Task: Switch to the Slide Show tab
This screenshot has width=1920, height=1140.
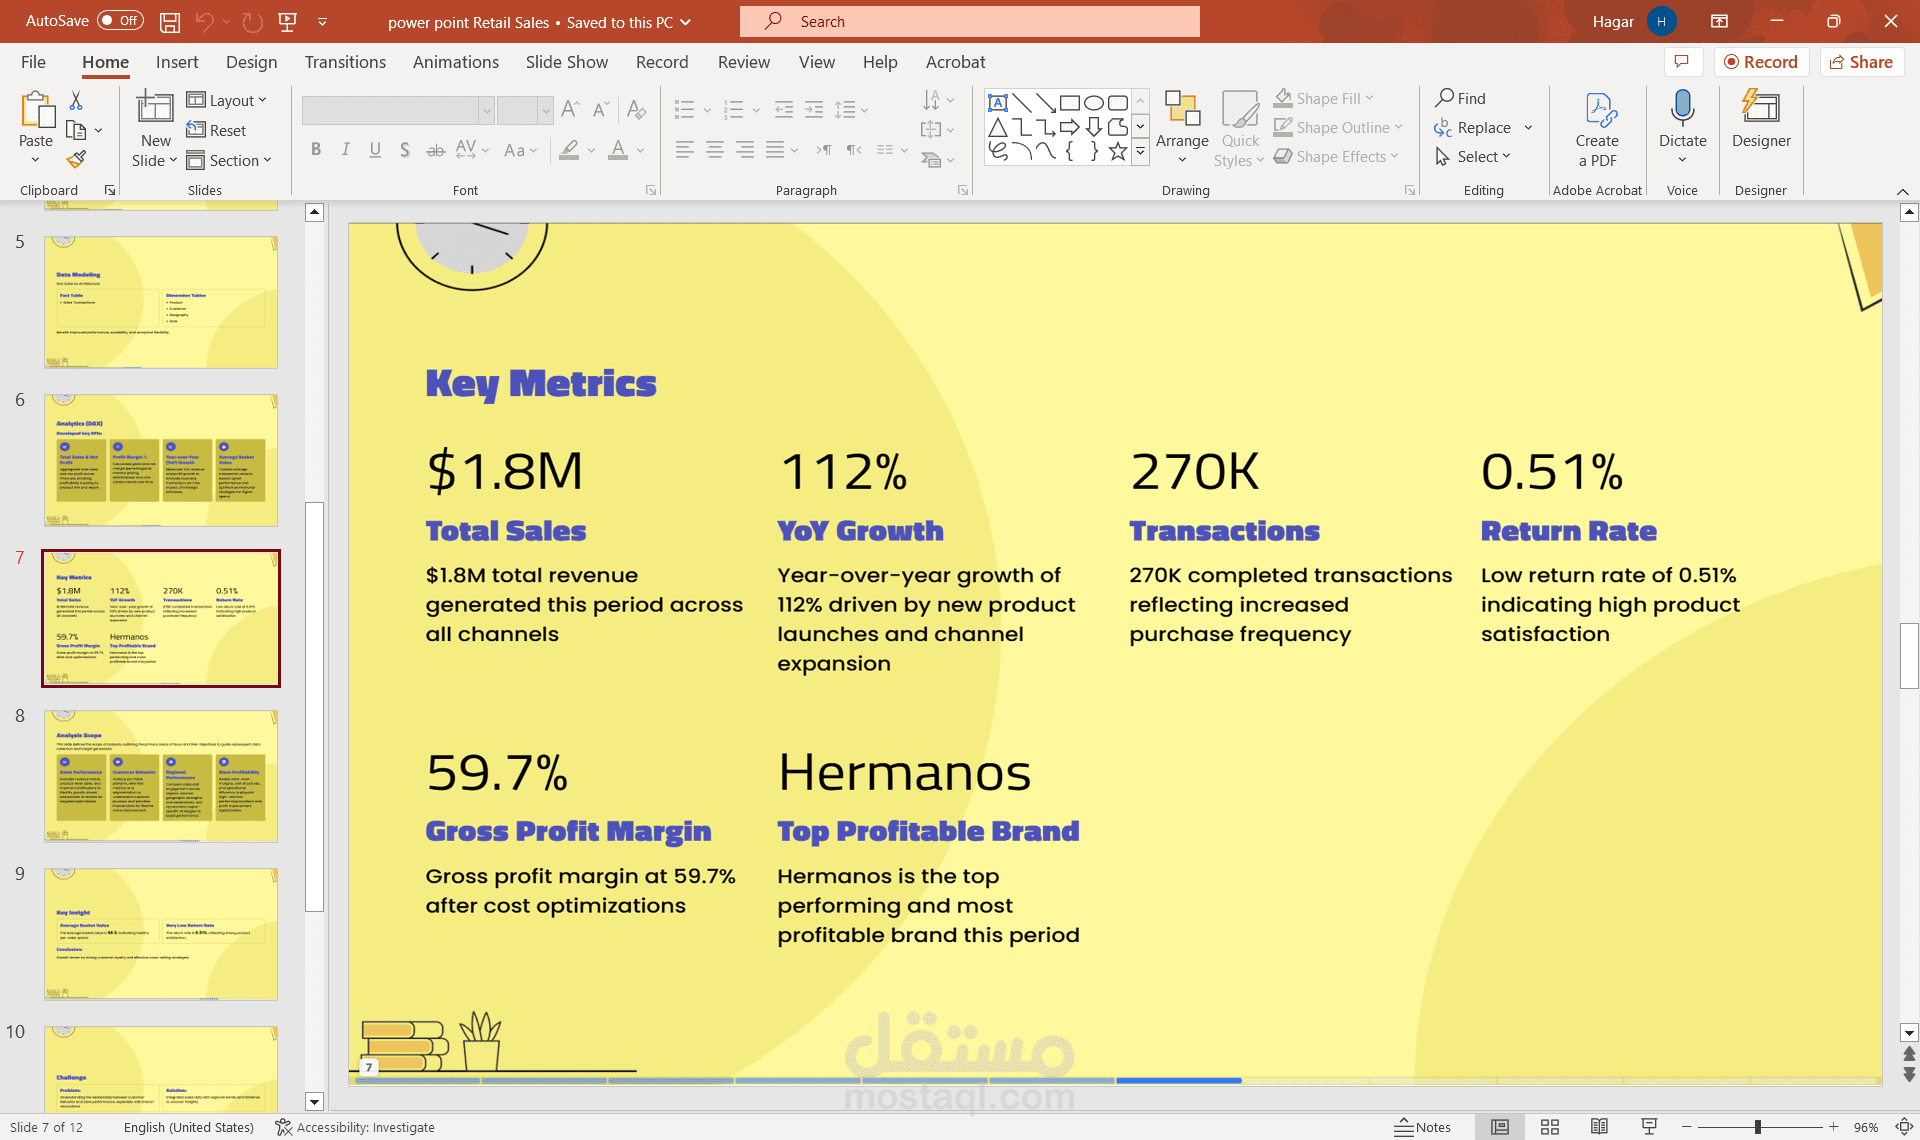Action: pyautogui.click(x=566, y=62)
